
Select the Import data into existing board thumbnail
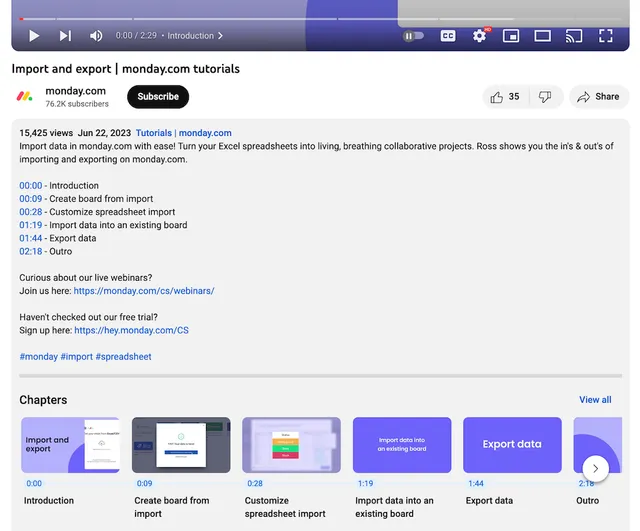(x=402, y=445)
